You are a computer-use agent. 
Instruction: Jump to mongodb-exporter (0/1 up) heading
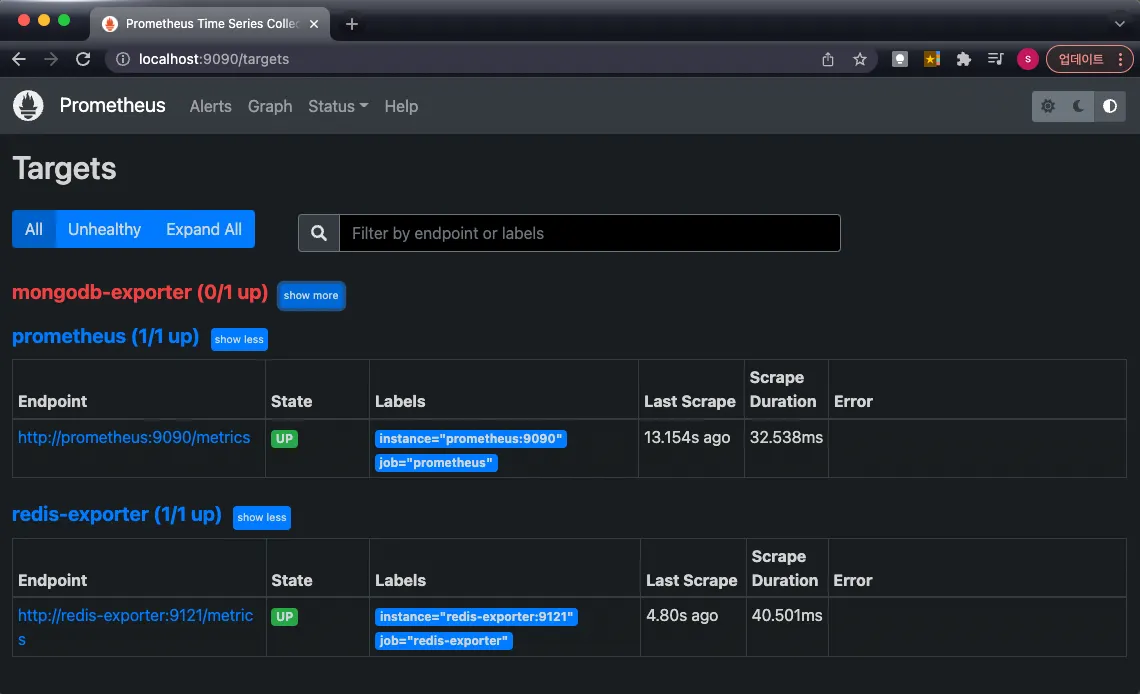(x=140, y=292)
